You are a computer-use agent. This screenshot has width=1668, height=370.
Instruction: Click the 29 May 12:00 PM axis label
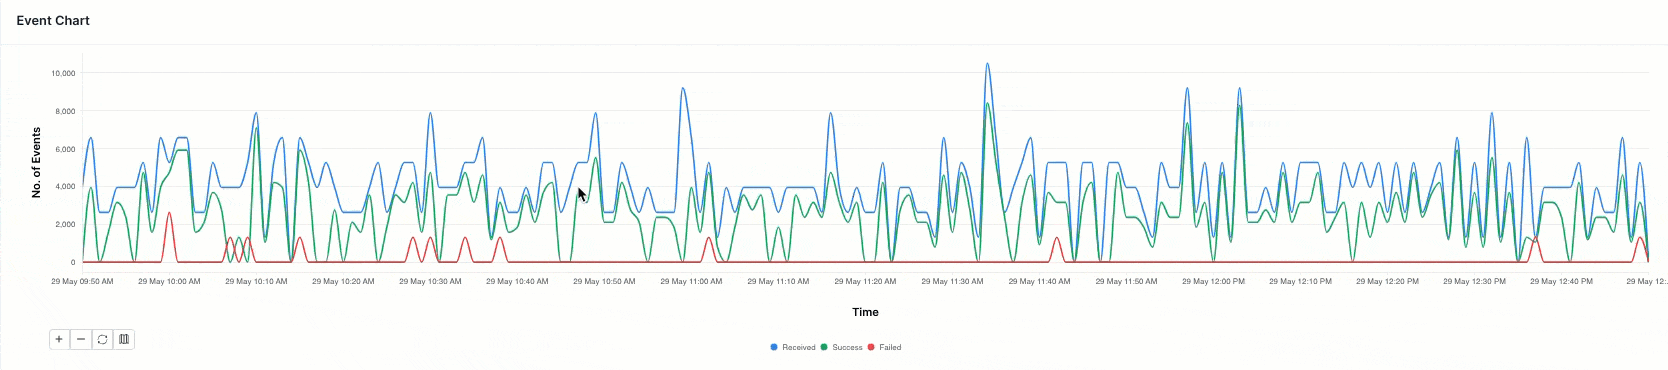pos(1213,281)
